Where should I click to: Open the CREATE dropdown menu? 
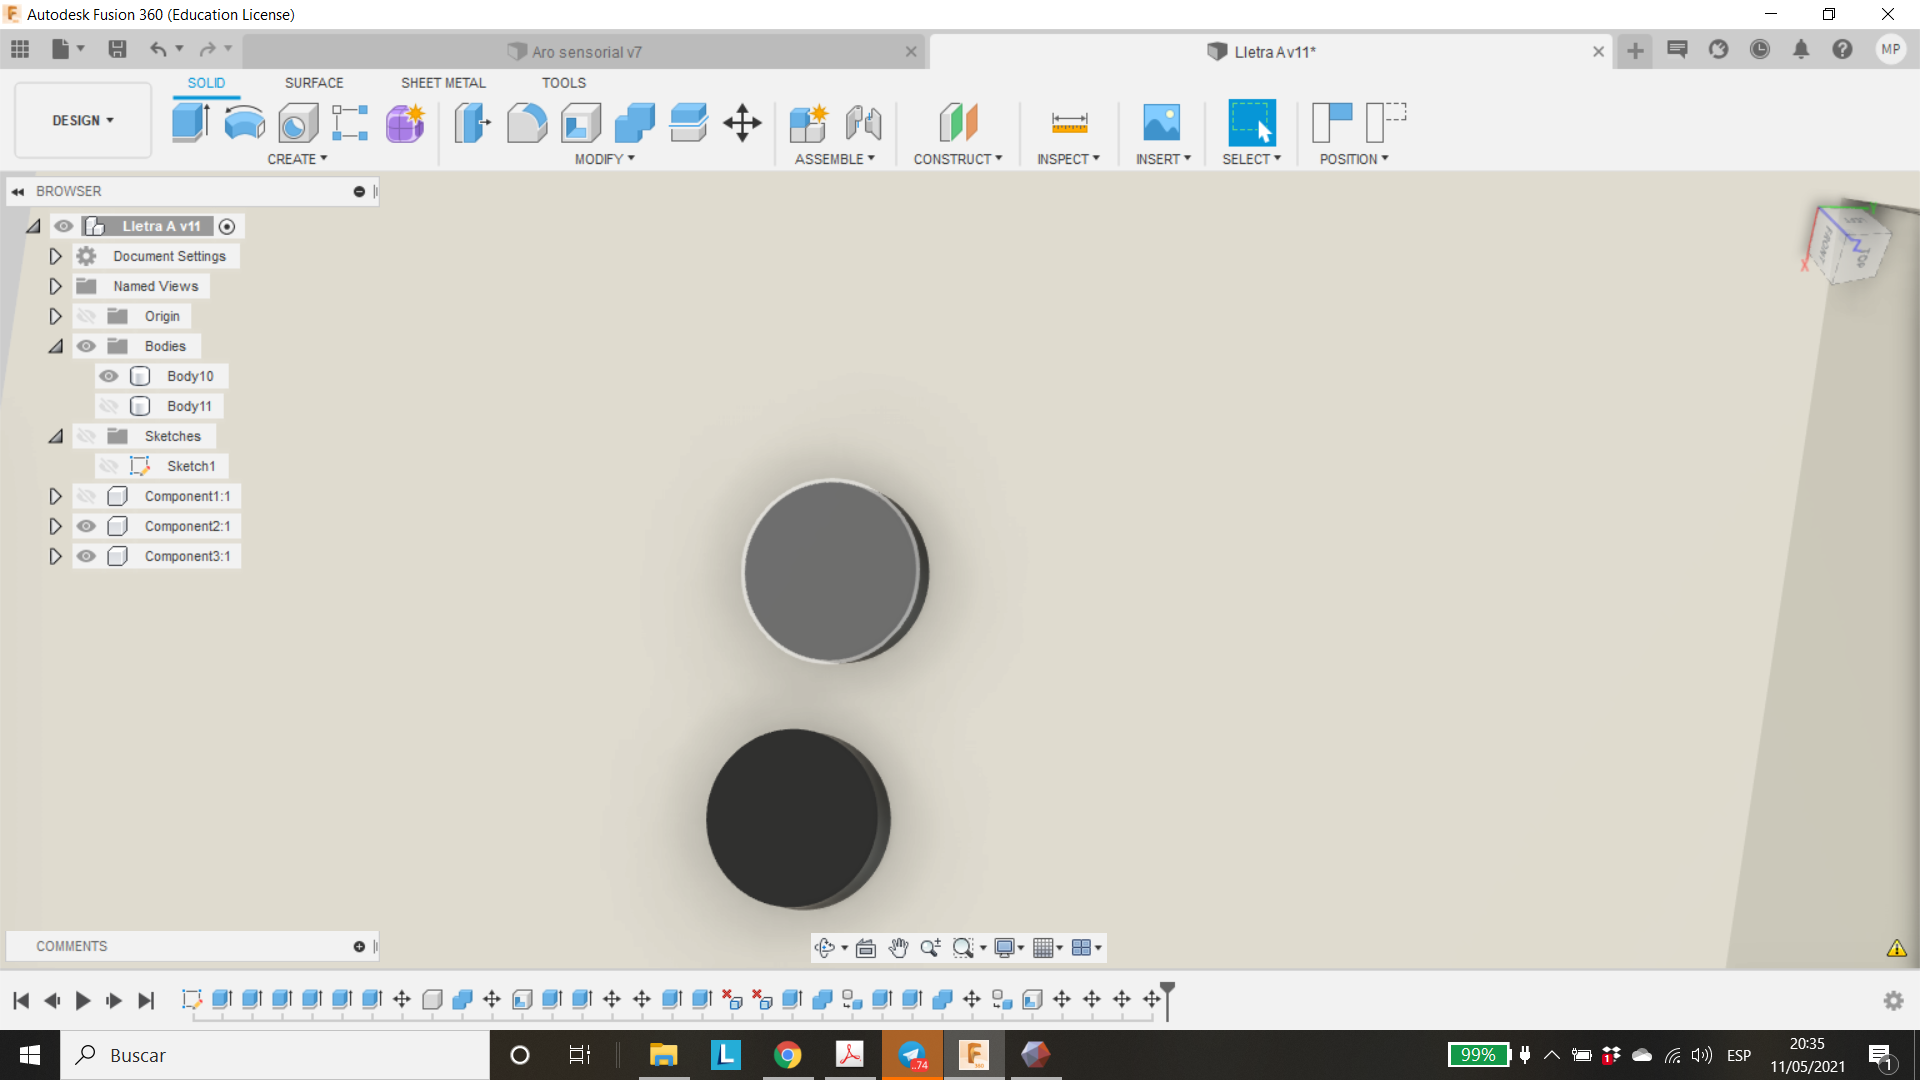(297, 159)
